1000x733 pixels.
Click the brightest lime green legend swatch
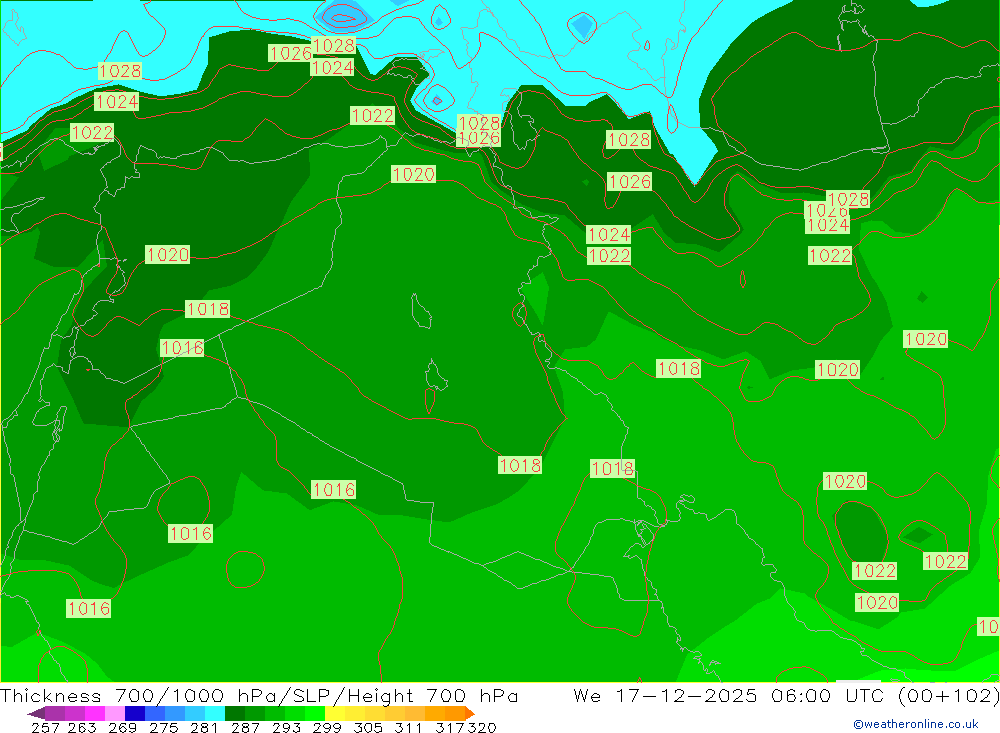315,713
